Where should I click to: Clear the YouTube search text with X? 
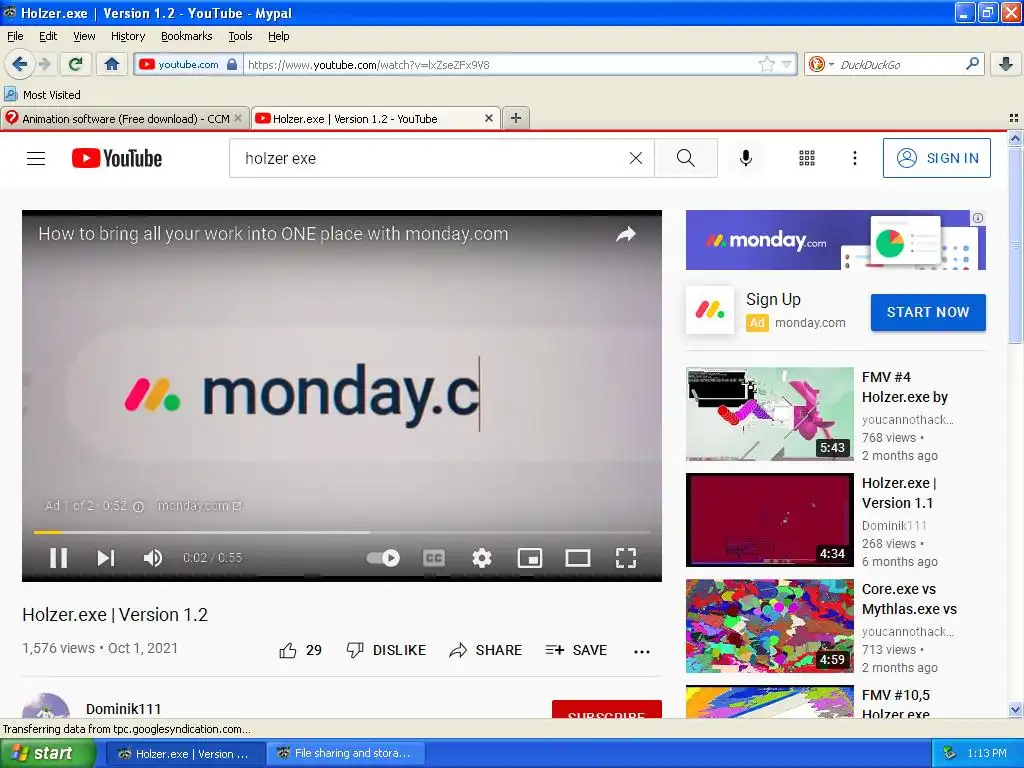[x=636, y=158]
